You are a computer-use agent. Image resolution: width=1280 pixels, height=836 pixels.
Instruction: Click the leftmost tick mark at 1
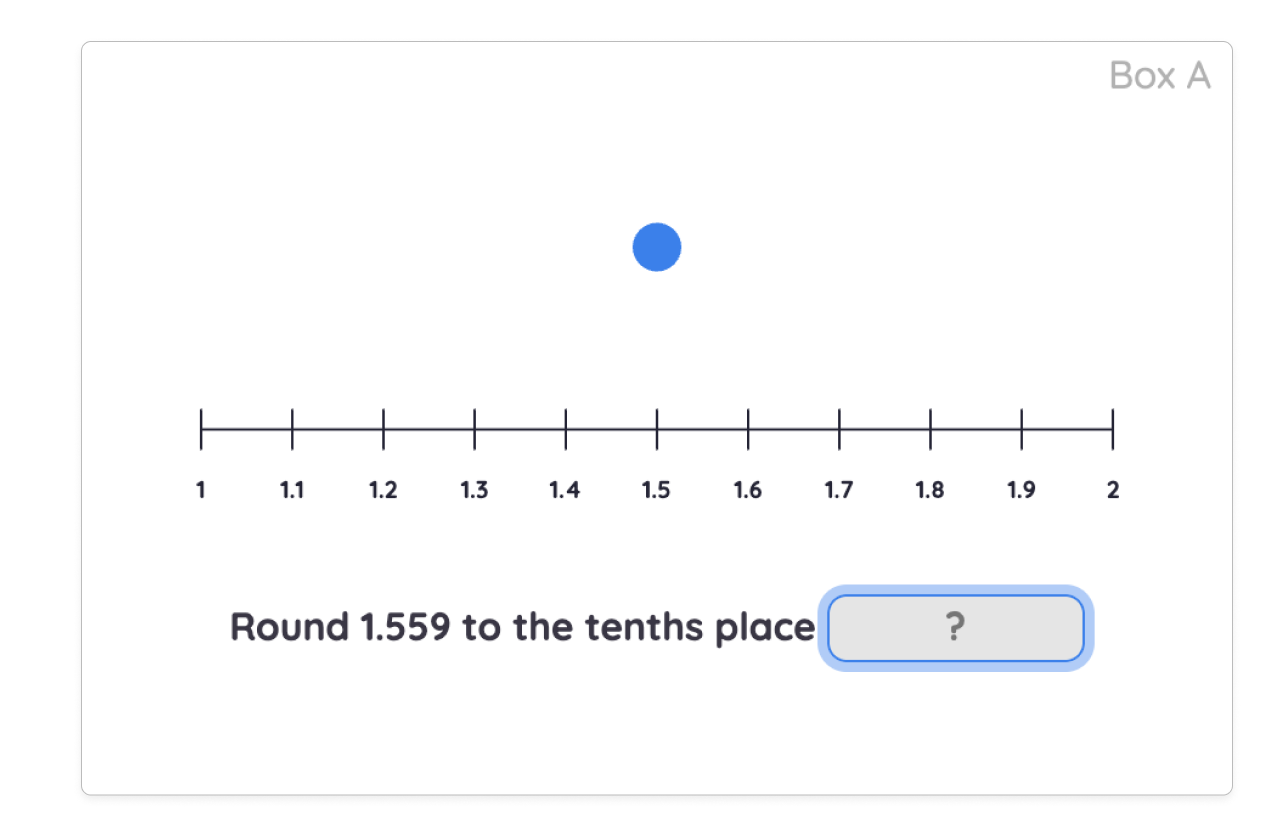(200, 428)
